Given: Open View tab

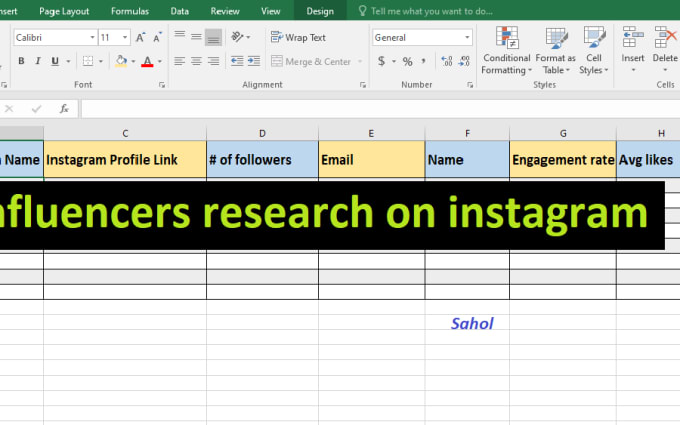Looking at the screenshot, I should (270, 11).
